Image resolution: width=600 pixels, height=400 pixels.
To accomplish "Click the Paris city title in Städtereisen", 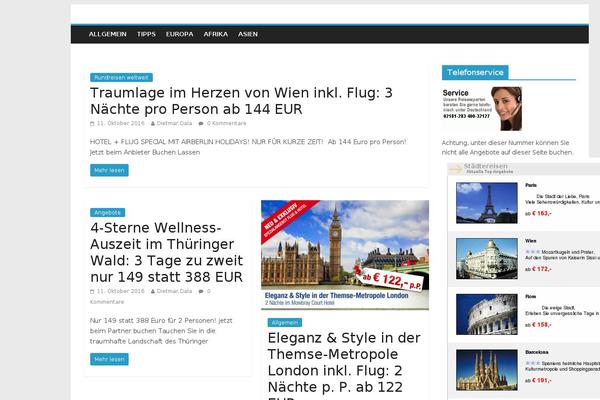I will pos(531,185).
